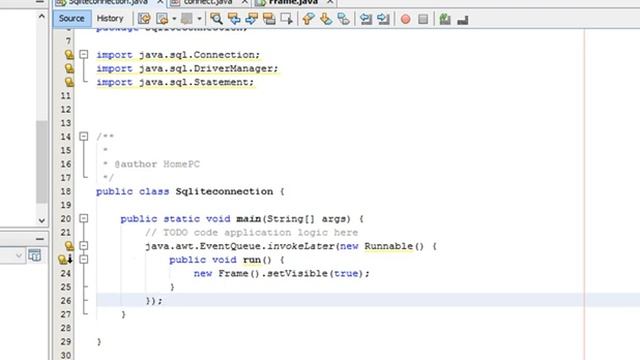Screen dimensions: 640x360
Task: Collapse the Javadoc comment fold at line 14
Action: pos(84,136)
